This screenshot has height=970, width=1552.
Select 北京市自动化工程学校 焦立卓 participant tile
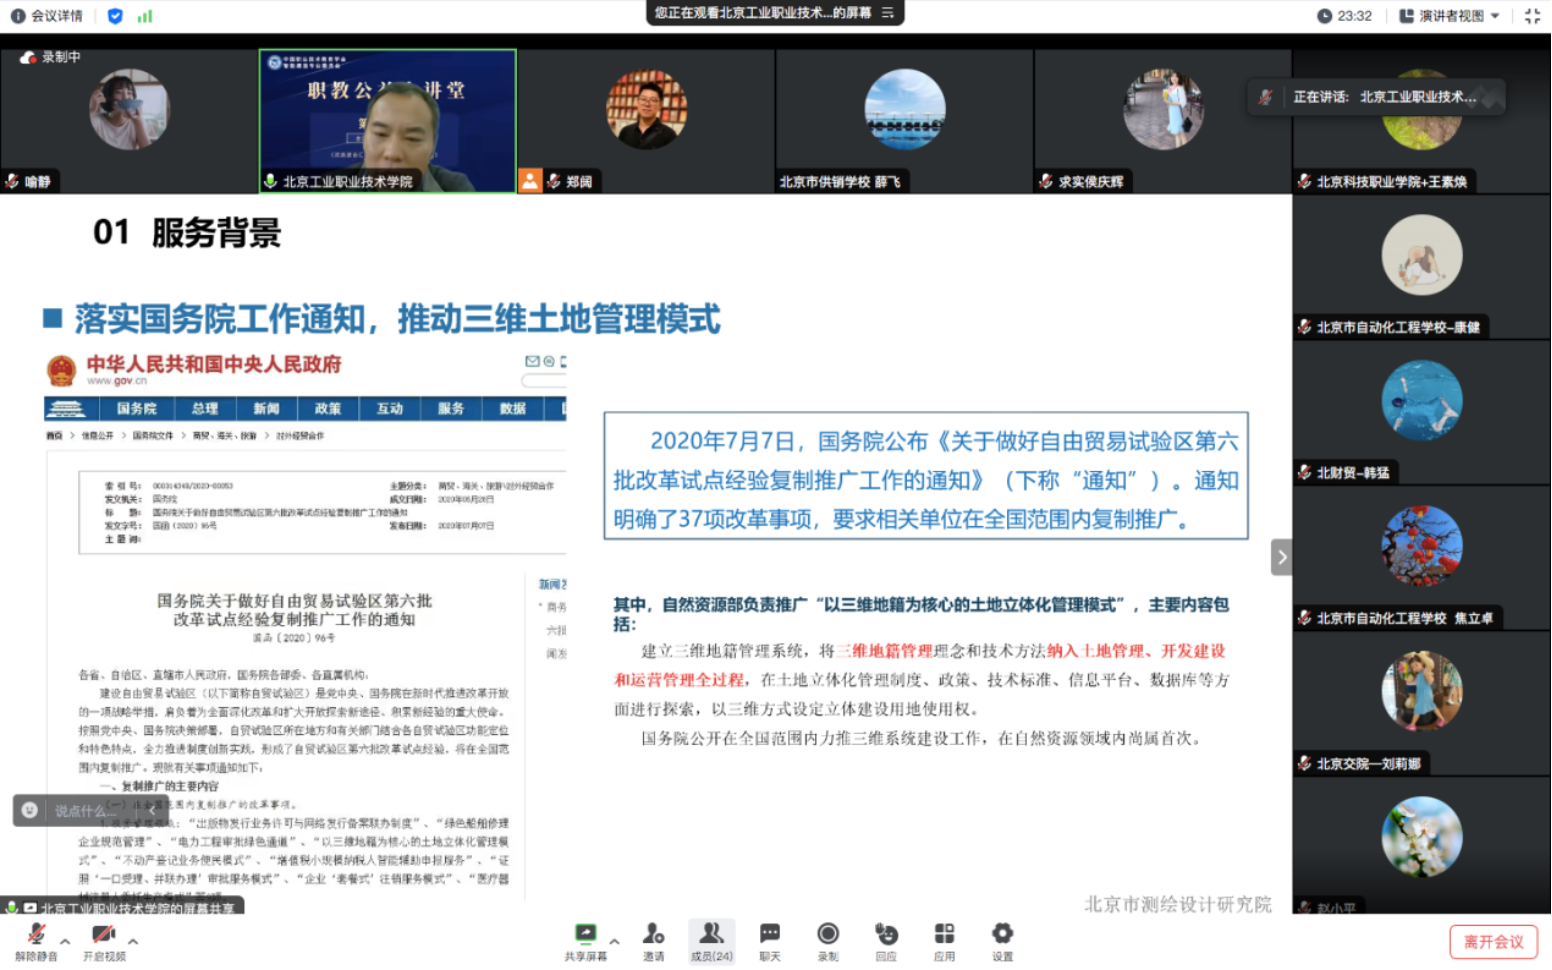click(1422, 557)
